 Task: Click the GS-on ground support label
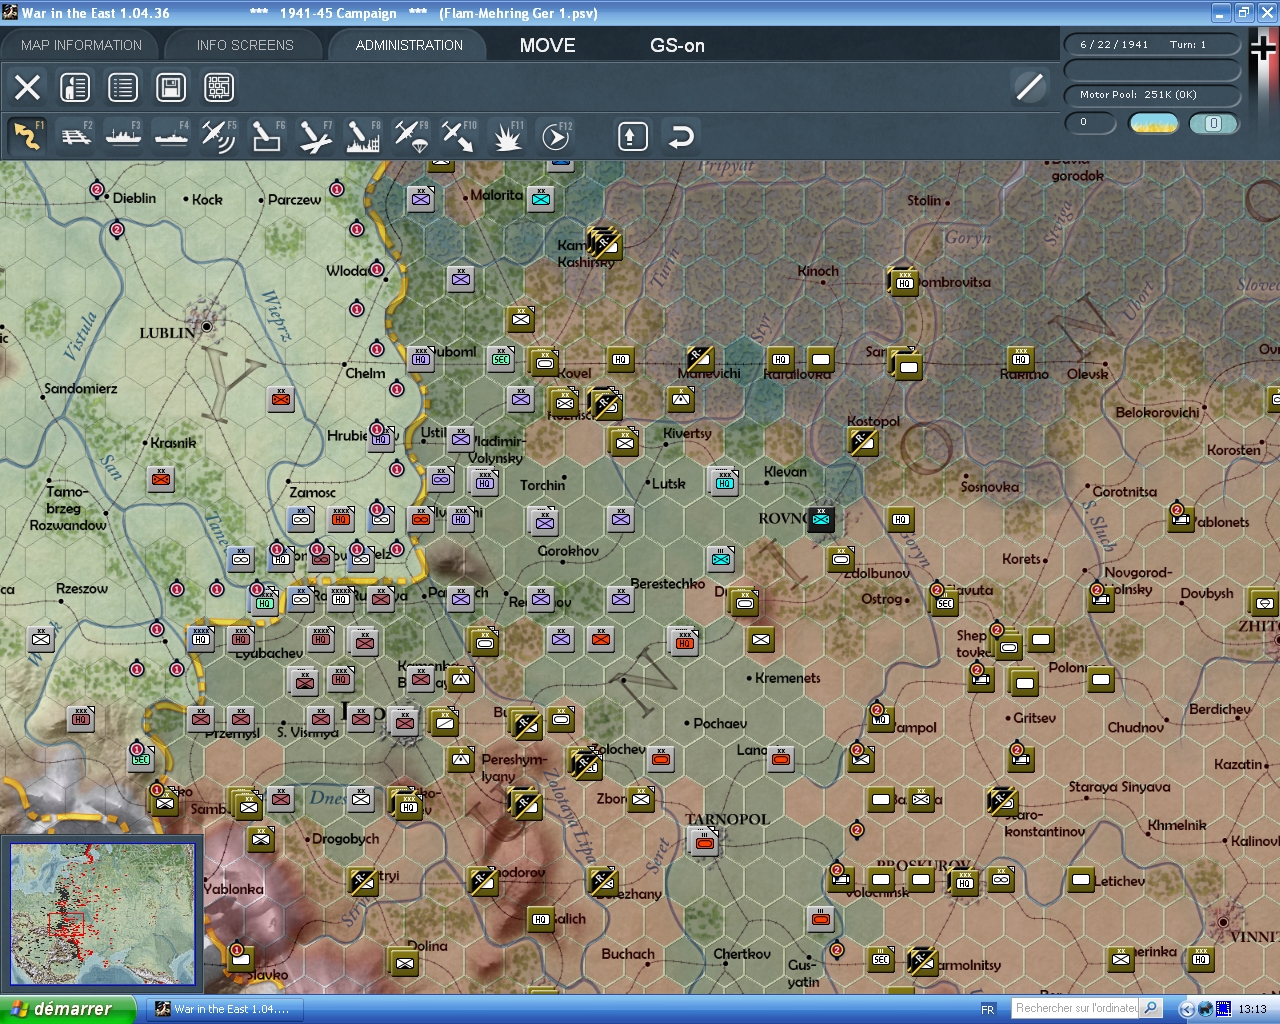[x=677, y=45]
